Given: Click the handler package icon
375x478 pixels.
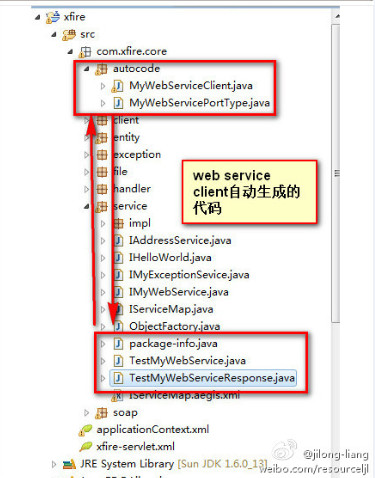Looking at the screenshot, I should tap(102, 189).
